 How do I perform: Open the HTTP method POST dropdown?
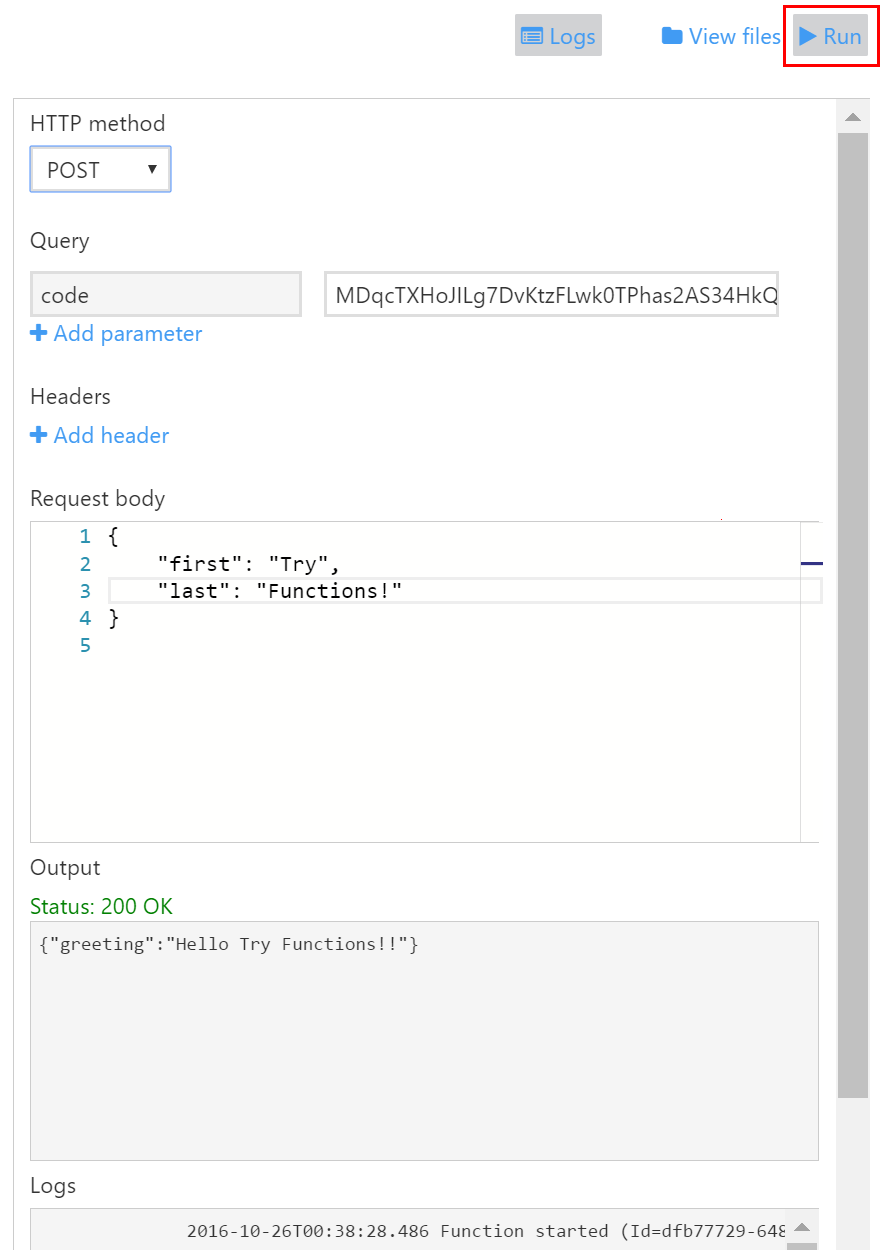[x=100, y=170]
